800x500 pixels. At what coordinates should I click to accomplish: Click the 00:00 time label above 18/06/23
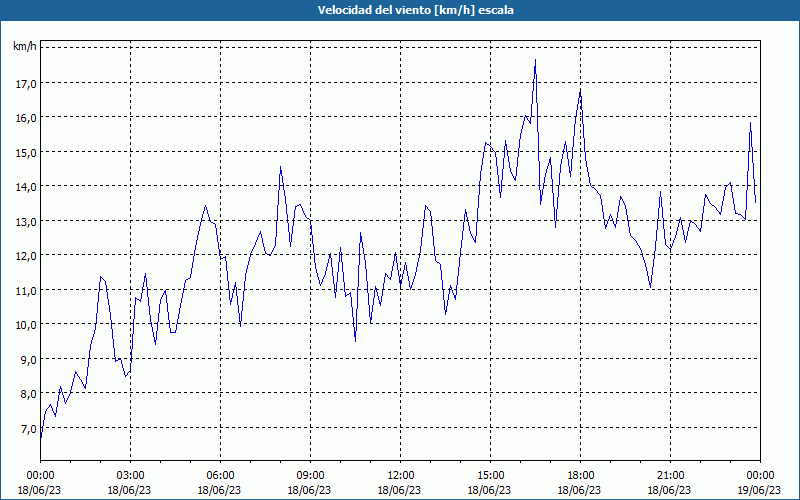(x=40, y=476)
